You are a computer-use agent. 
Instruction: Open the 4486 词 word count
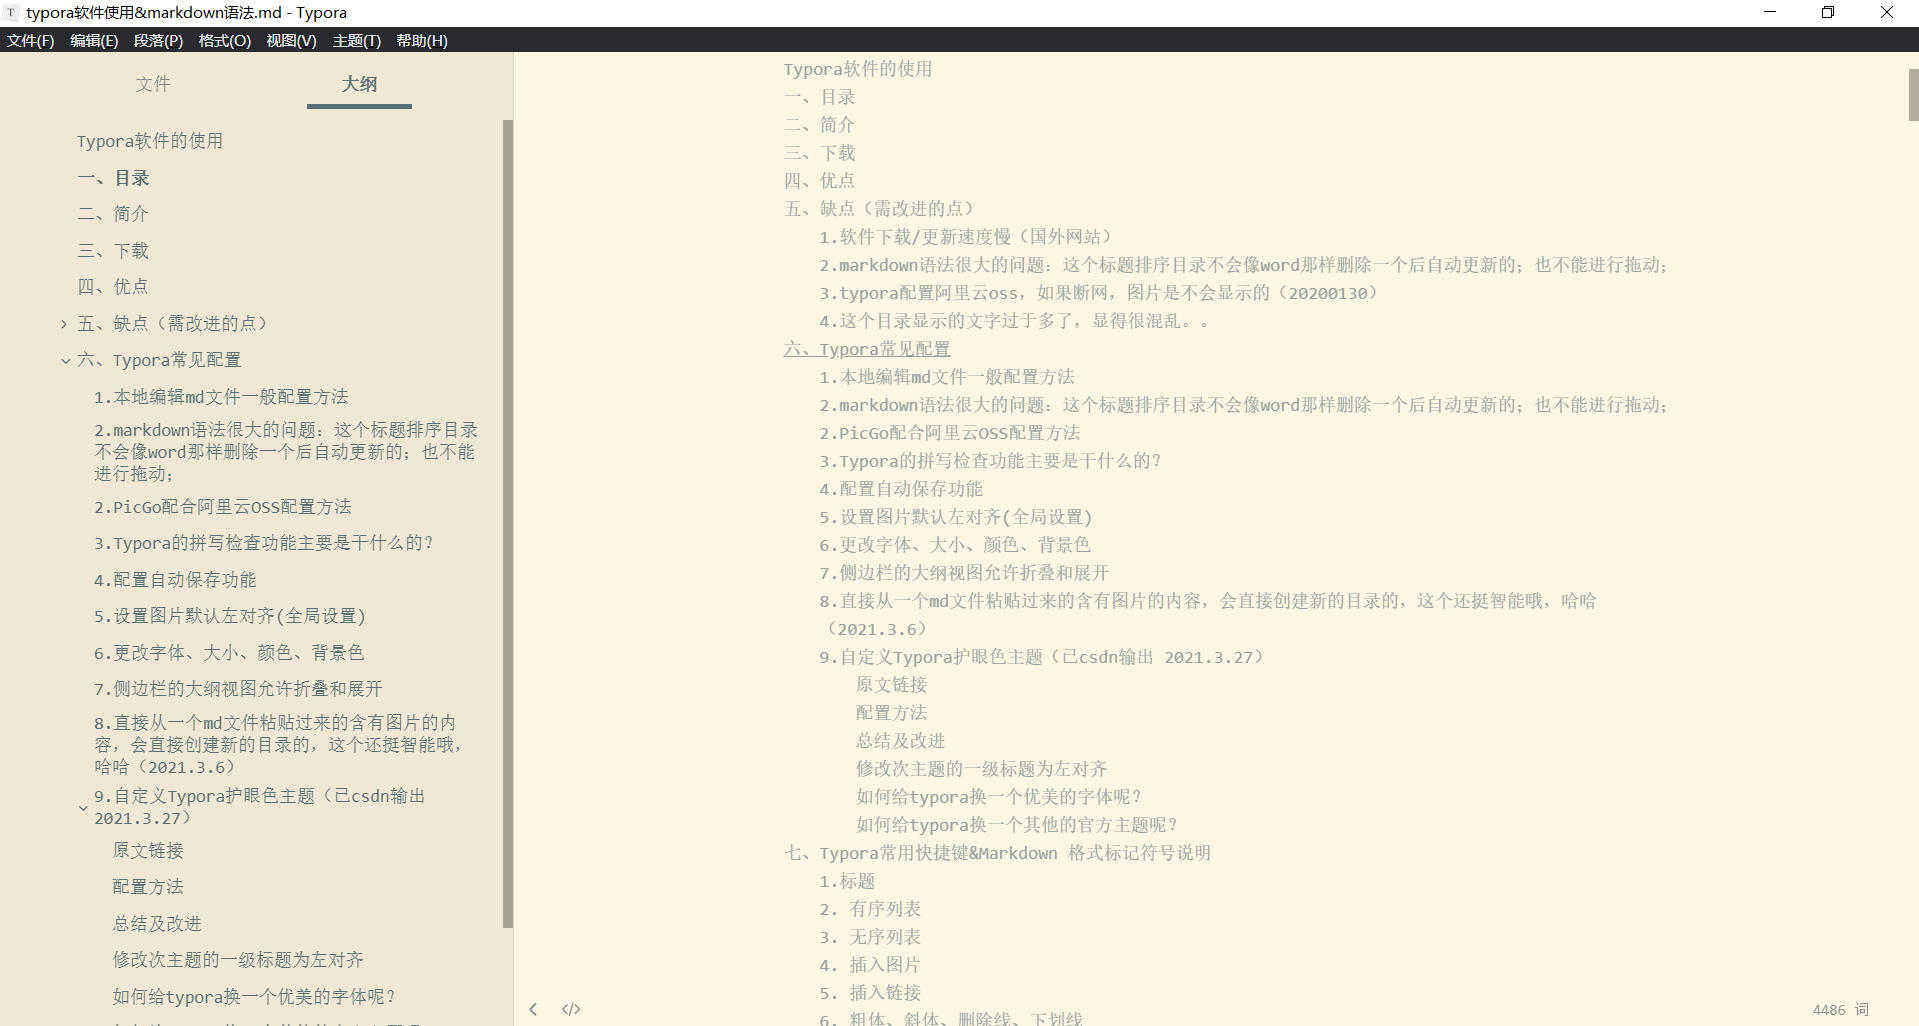[x=1841, y=1010]
